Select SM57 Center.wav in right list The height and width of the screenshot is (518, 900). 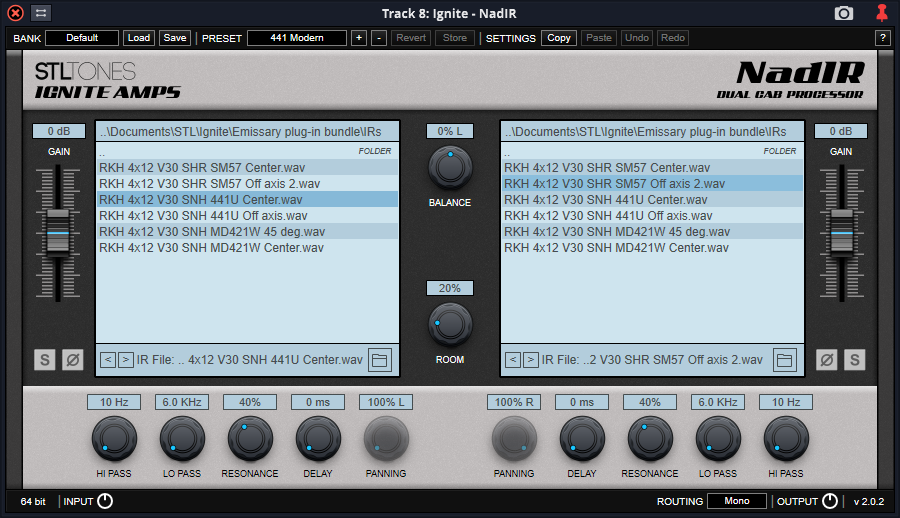click(x=652, y=168)
